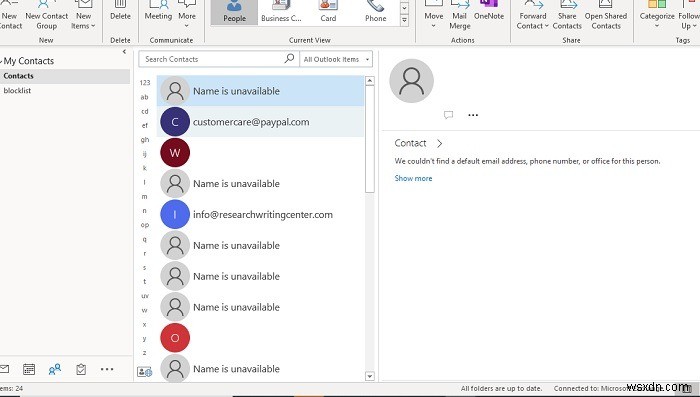The width and height of the screenshot is (700, 397).
Task: Select first Name is unavailable contact
Action: (260, 91)
